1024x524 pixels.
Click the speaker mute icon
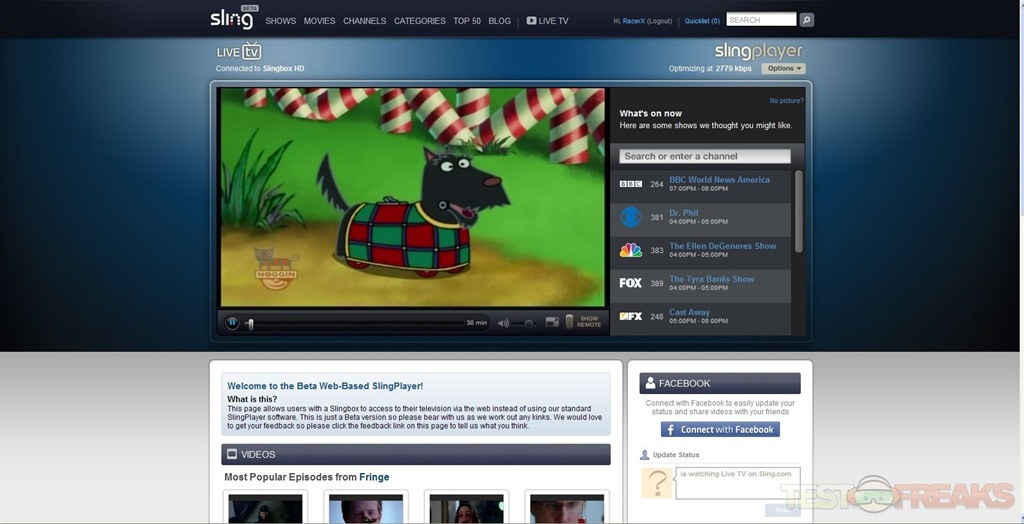tap(503, 323)
